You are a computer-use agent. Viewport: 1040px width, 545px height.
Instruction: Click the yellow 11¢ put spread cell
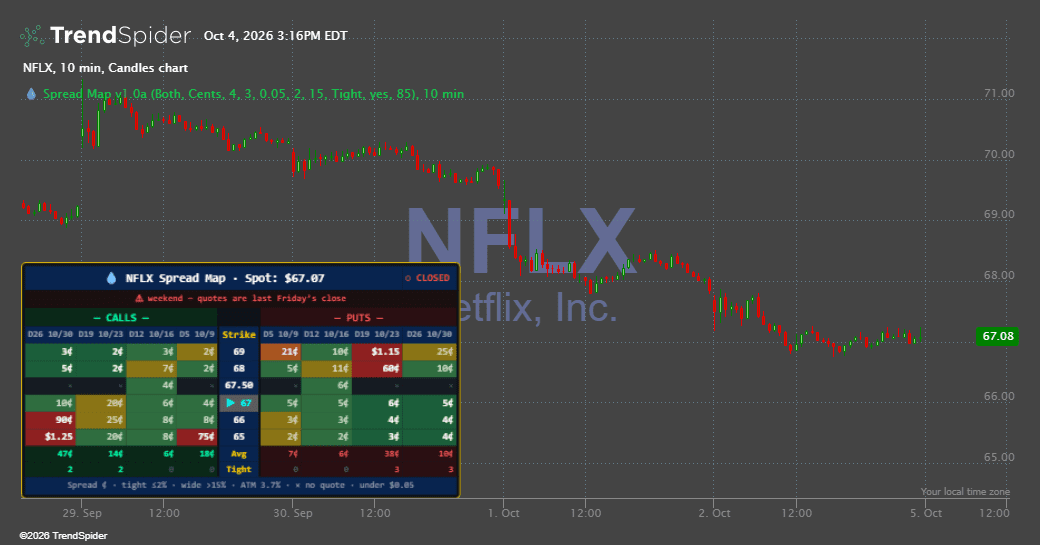click(x=326, y=369)
